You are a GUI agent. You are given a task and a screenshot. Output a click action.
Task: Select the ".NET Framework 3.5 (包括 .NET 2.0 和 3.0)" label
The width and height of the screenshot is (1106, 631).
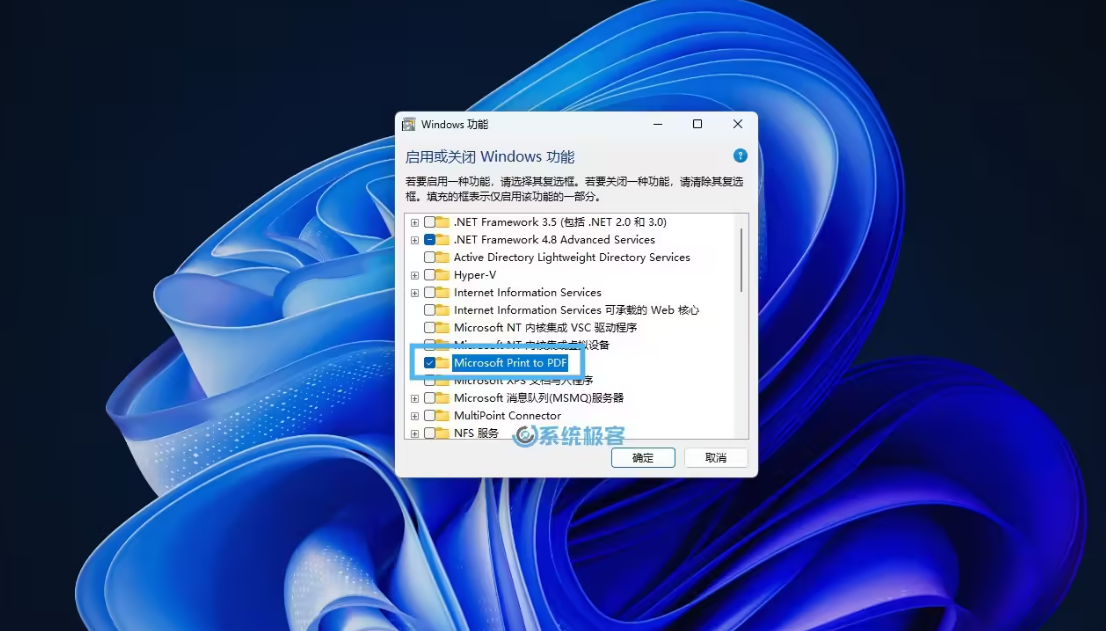(x=560, y=222)
